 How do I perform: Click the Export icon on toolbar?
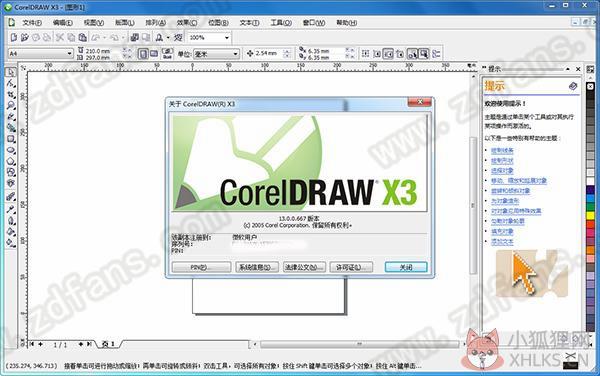click(x=146, y=37)
